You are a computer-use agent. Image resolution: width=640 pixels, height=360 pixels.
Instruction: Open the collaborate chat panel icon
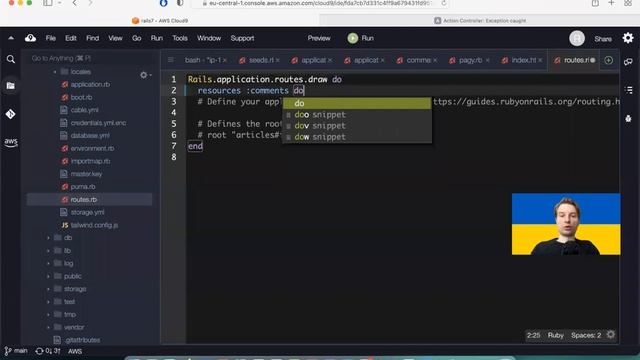(x=628, y=62)
